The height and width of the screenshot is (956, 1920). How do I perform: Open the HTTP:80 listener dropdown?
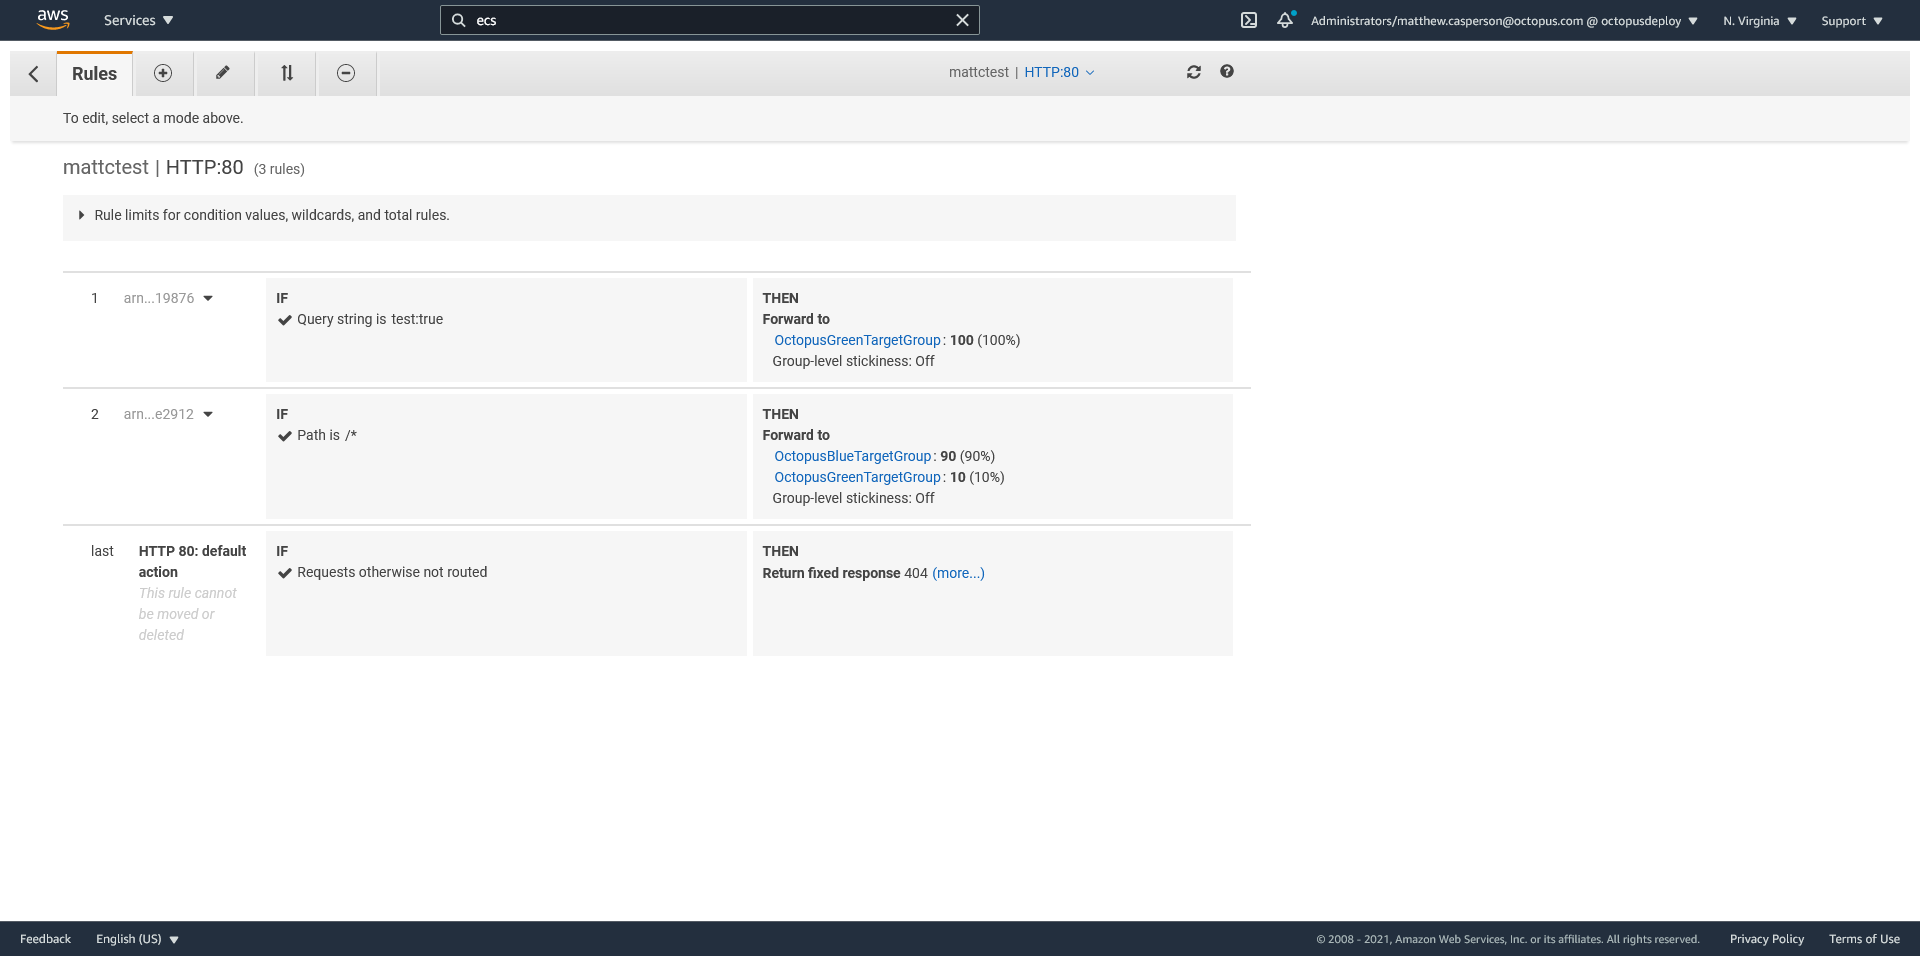pos(1059,72)
